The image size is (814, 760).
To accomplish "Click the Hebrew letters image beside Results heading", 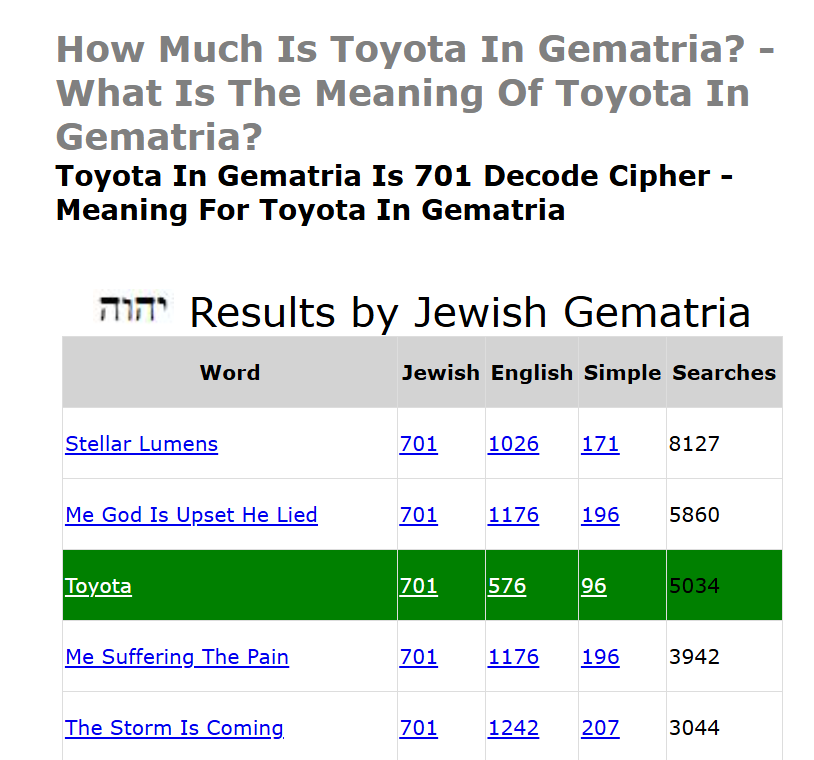I will (x=133, y=308).
